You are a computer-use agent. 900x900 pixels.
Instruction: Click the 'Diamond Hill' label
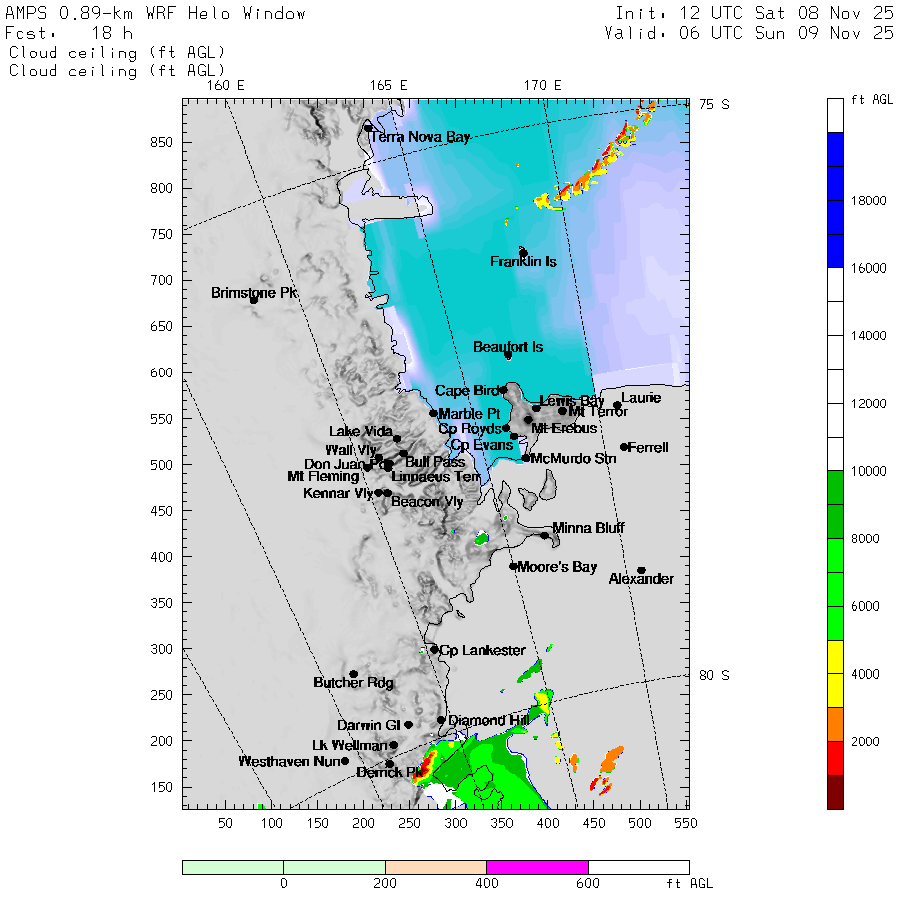(x=488, y=720)
